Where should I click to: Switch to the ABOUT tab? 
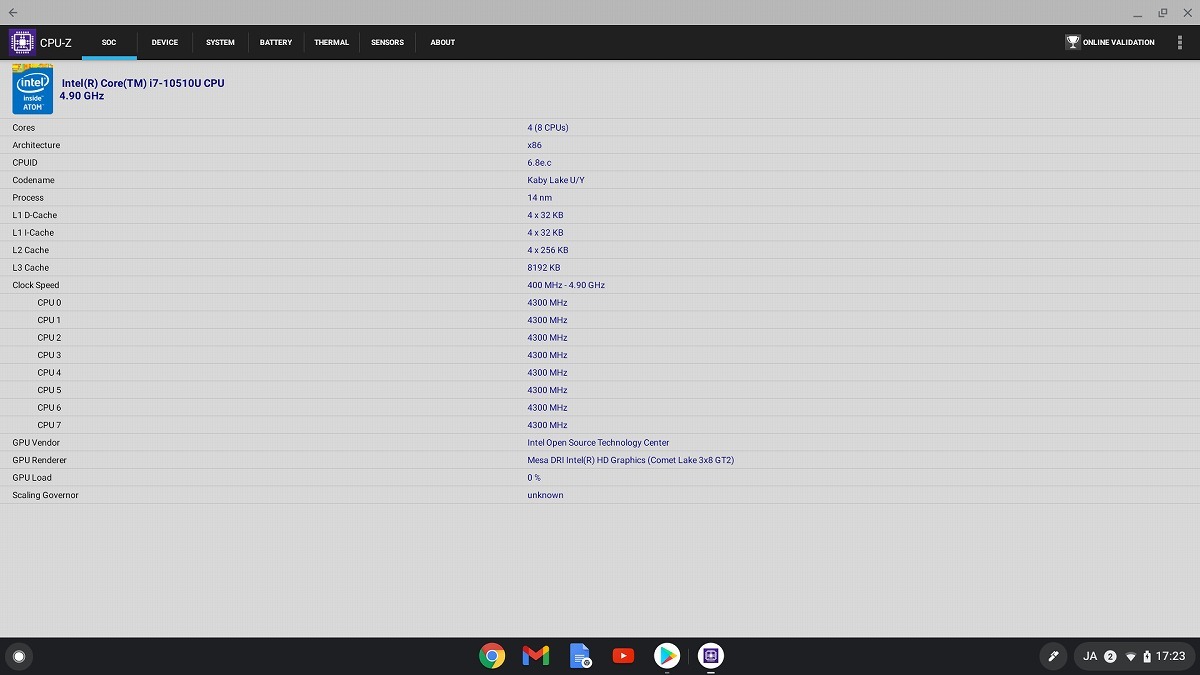click(x=443, y=42)
